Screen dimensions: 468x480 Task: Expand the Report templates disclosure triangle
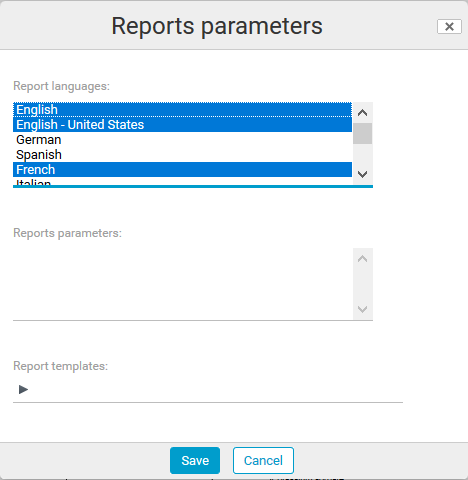coord(23,389)
